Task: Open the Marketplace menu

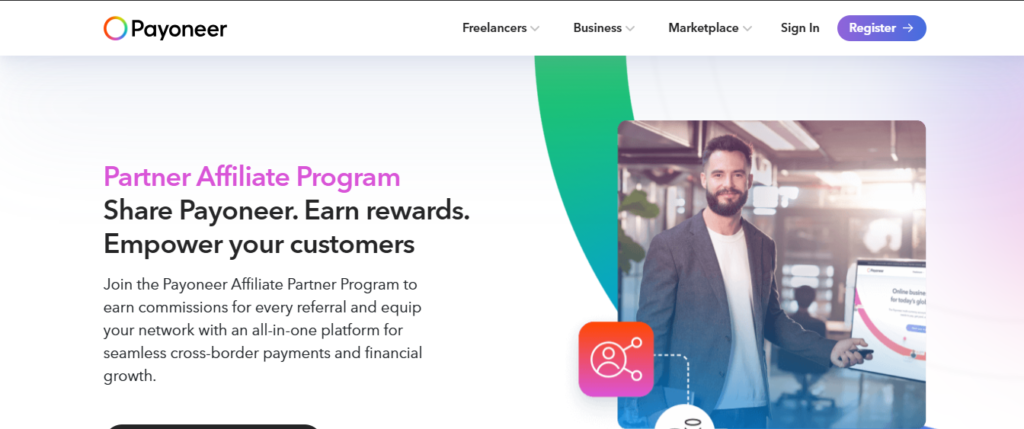Action: point(703,28)
